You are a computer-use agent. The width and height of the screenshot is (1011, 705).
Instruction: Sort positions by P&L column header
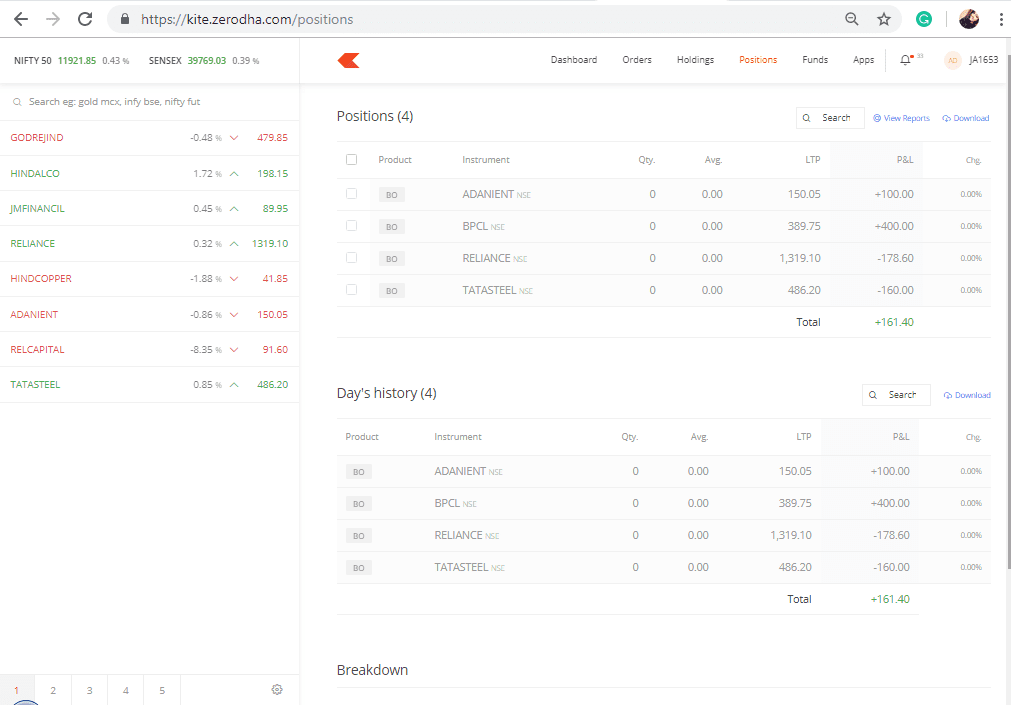tap(905, 160)
